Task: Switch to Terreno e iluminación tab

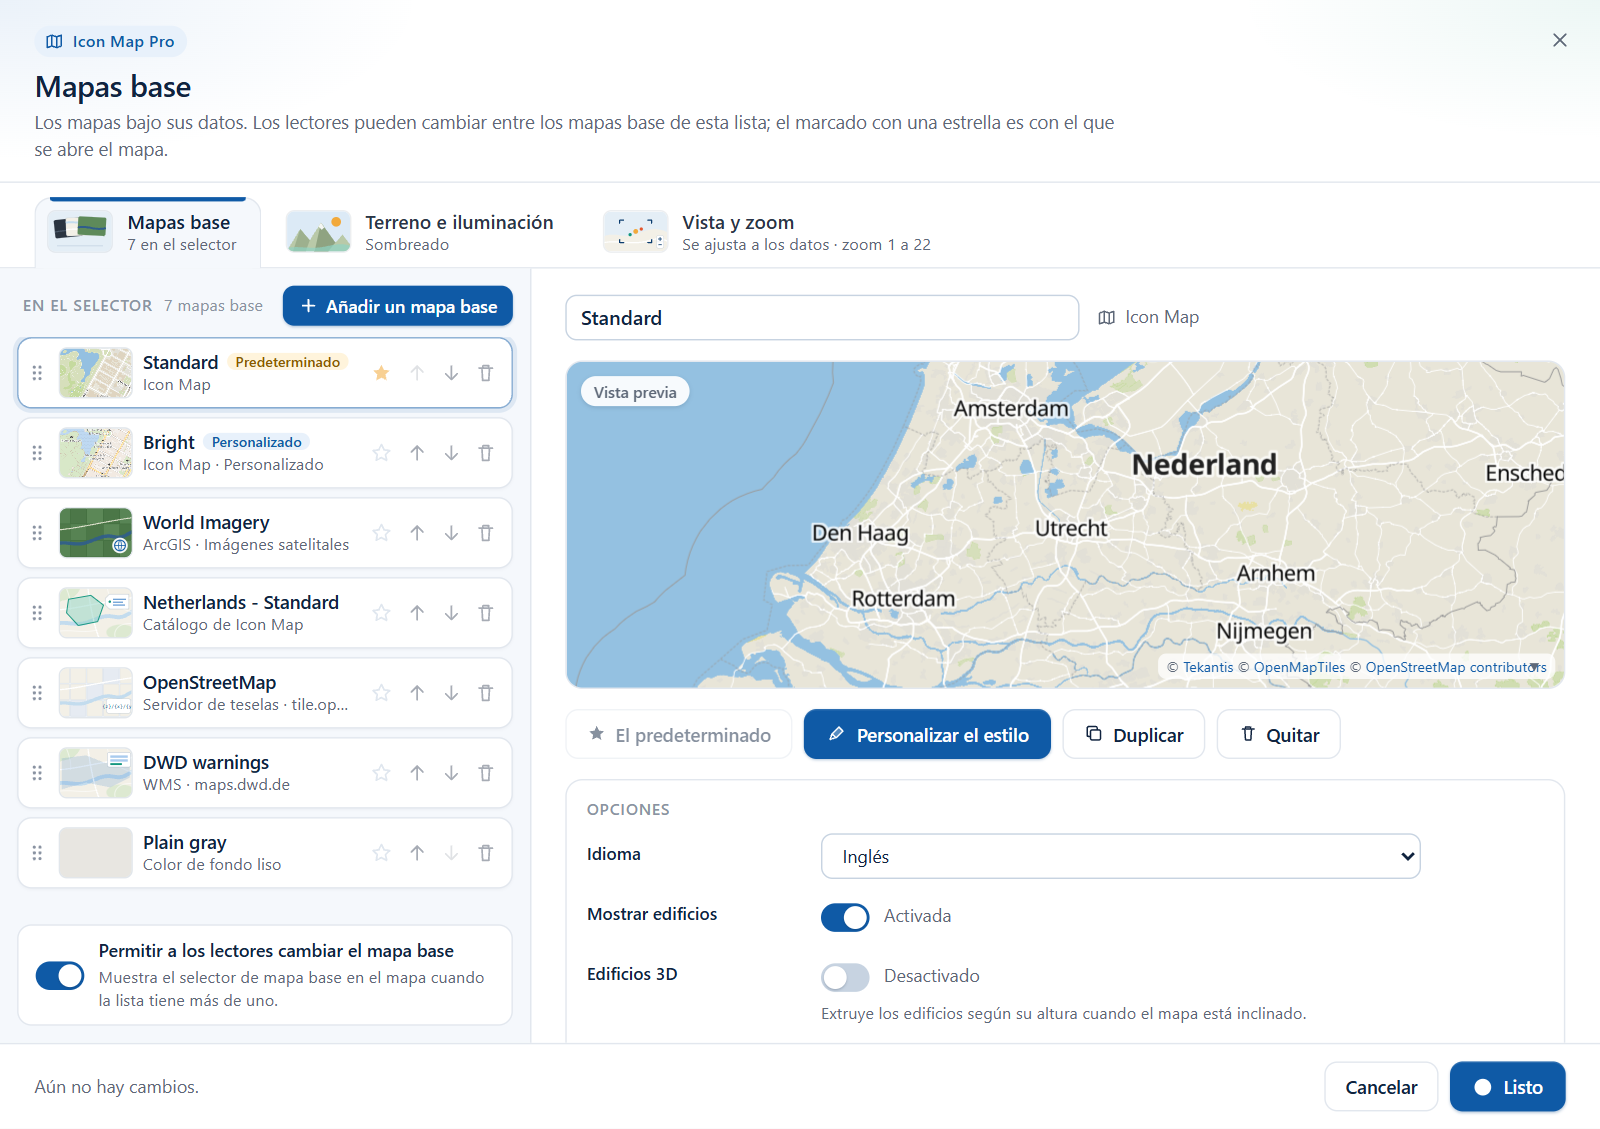Action: (420, 232)
